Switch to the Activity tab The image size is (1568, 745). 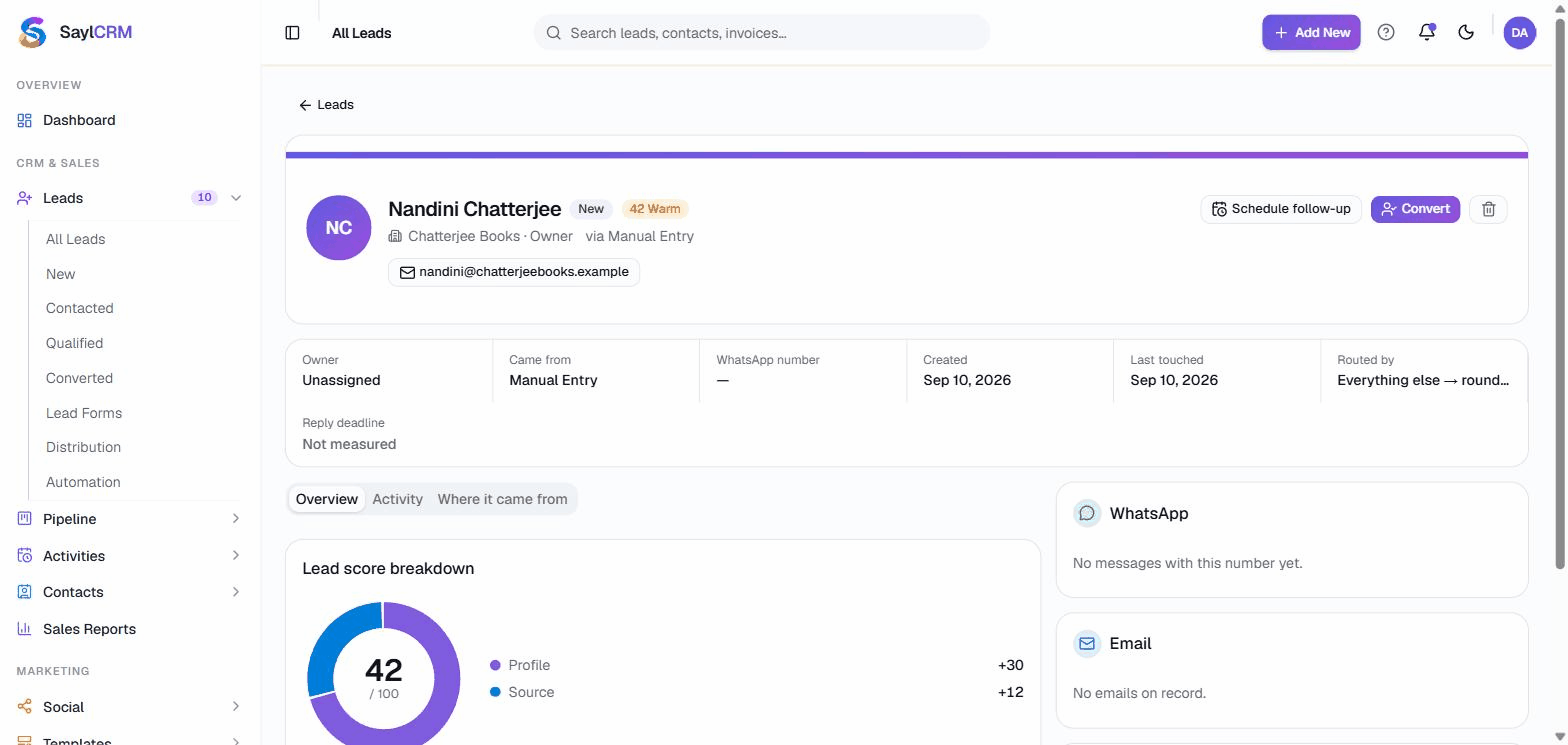(x=398, y=499)
